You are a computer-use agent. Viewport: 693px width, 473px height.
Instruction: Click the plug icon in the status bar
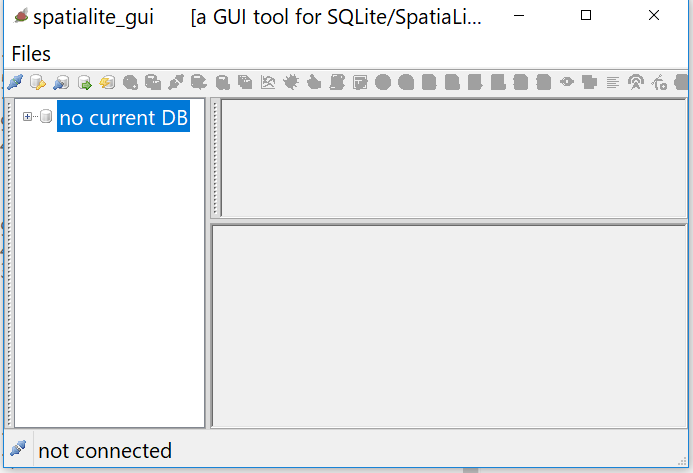click(x=18, y=449)
